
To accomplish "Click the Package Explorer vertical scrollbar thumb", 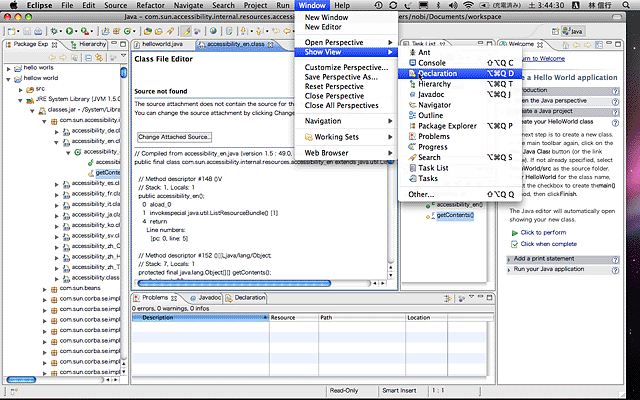I will tap(123, 73).
